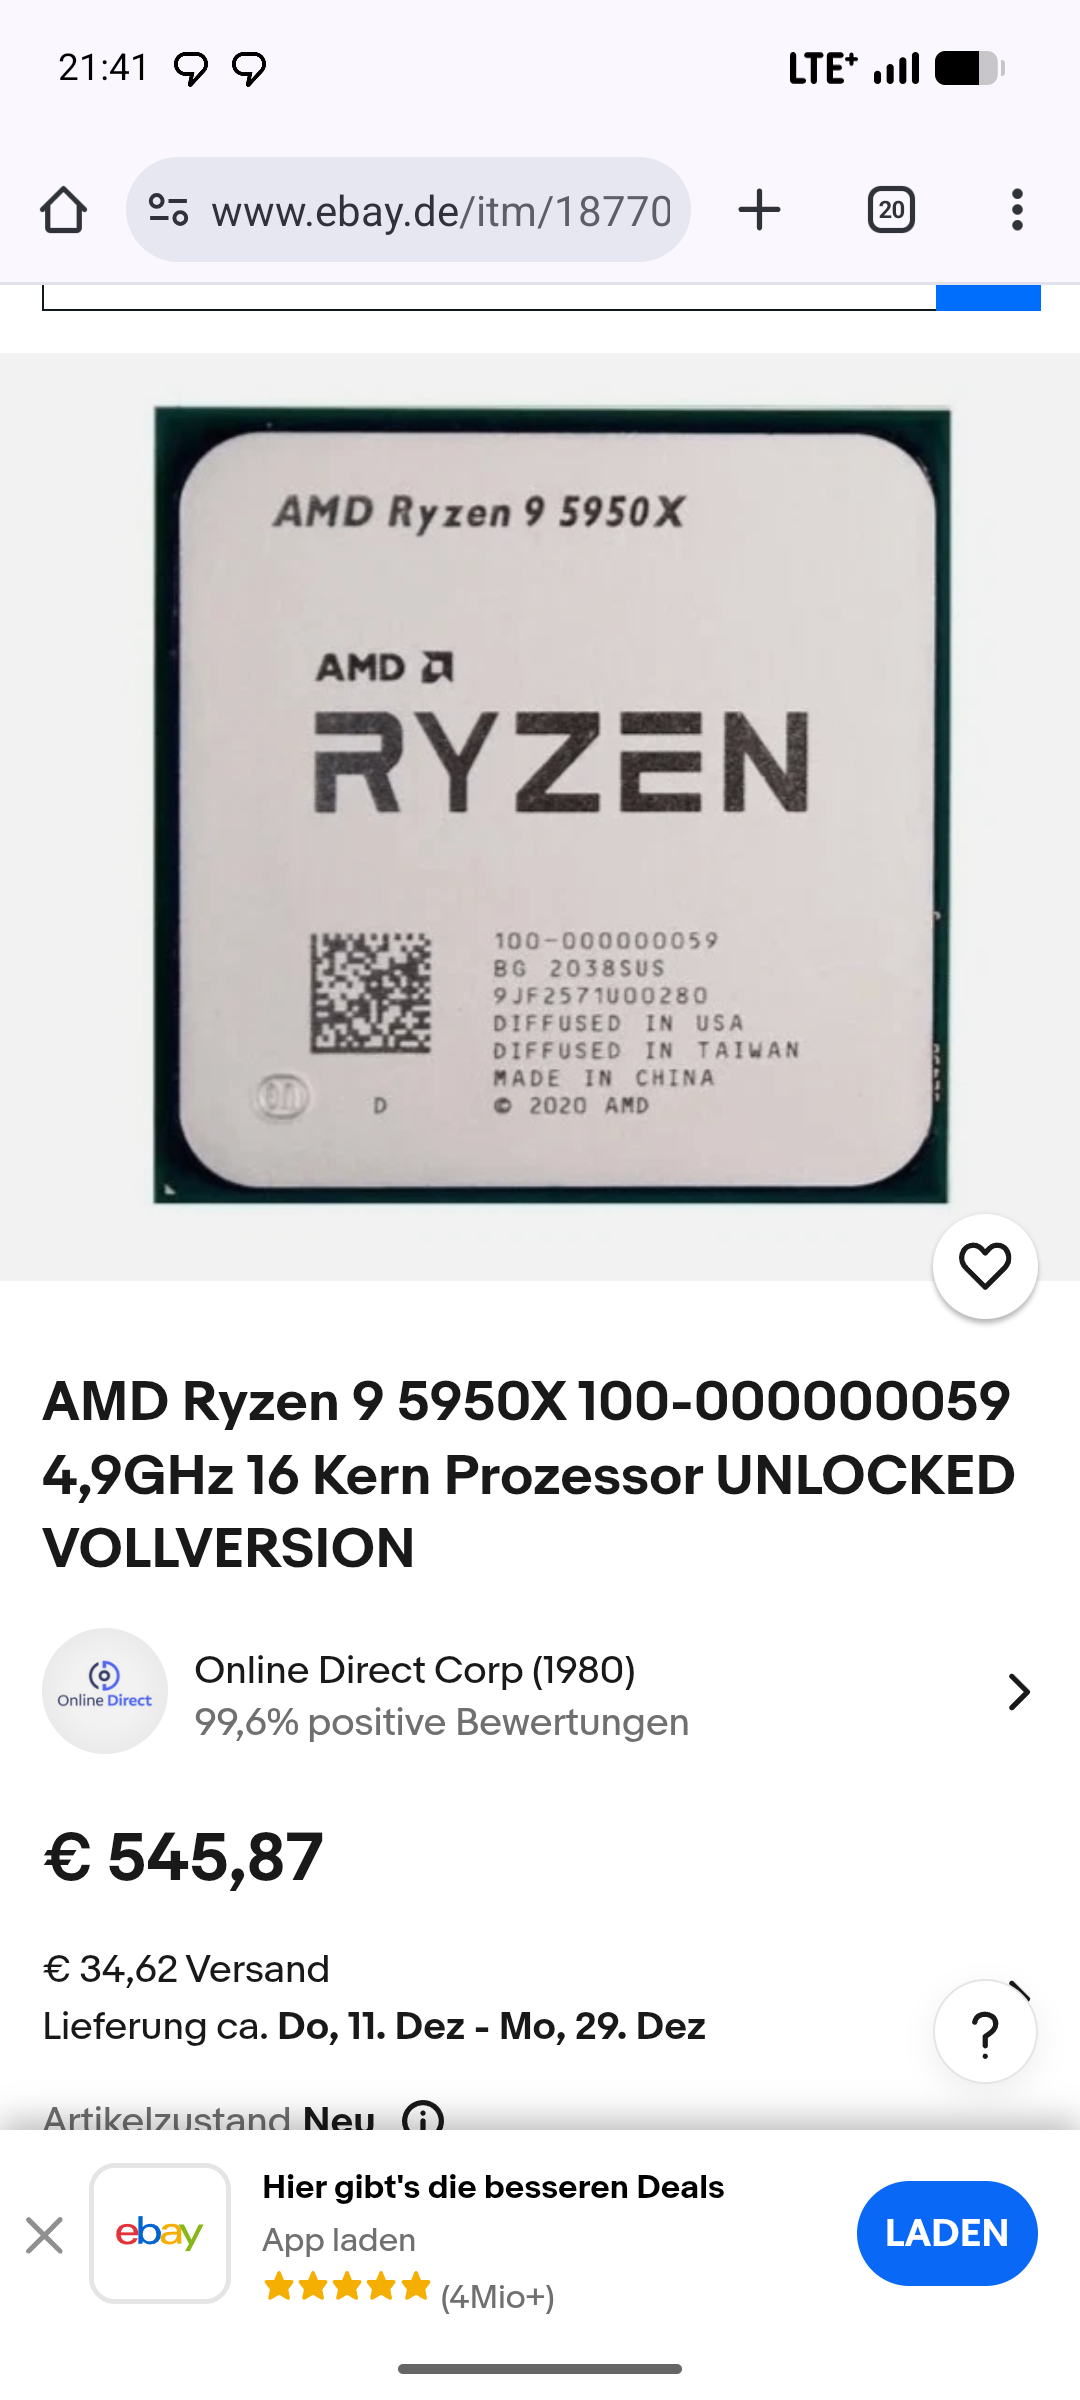Add item to watchlist with heart icon
The image size is (1080, 2400).
985,1266
